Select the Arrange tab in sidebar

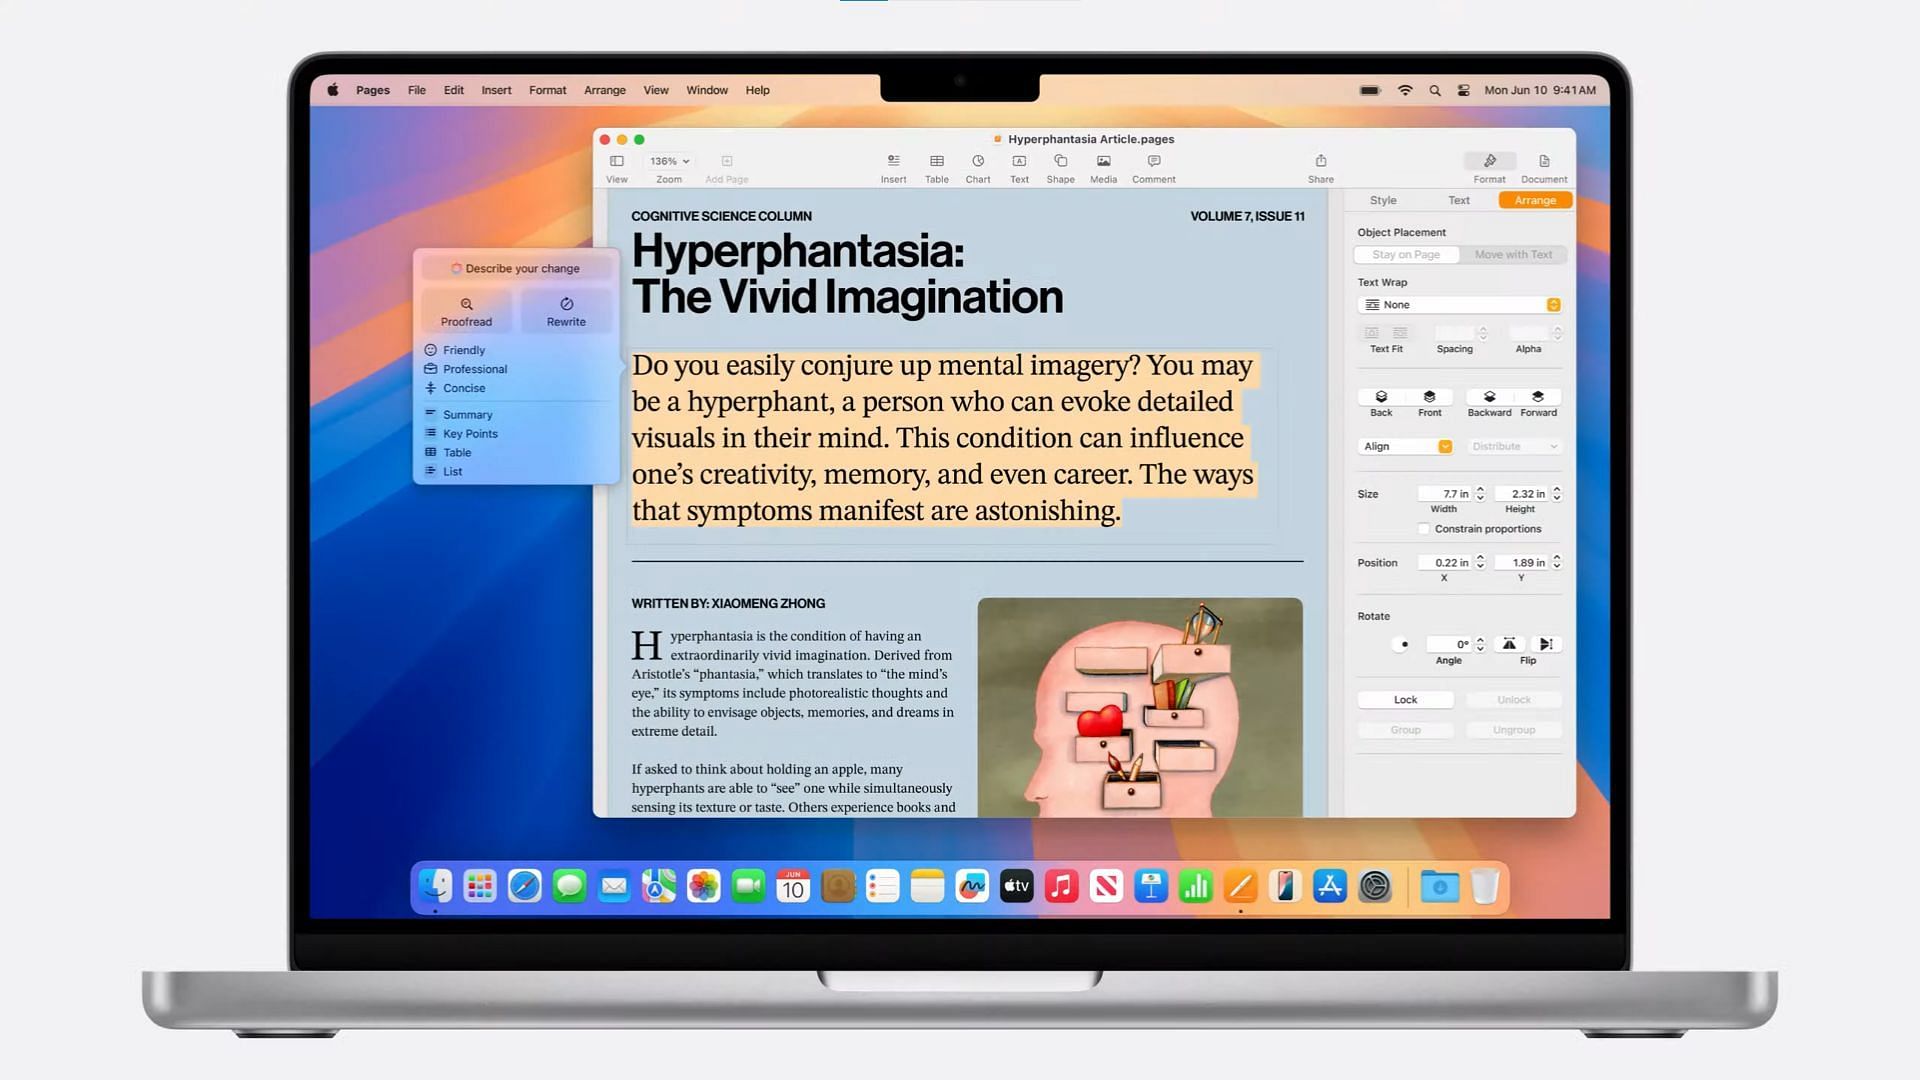coord(1534,199)
